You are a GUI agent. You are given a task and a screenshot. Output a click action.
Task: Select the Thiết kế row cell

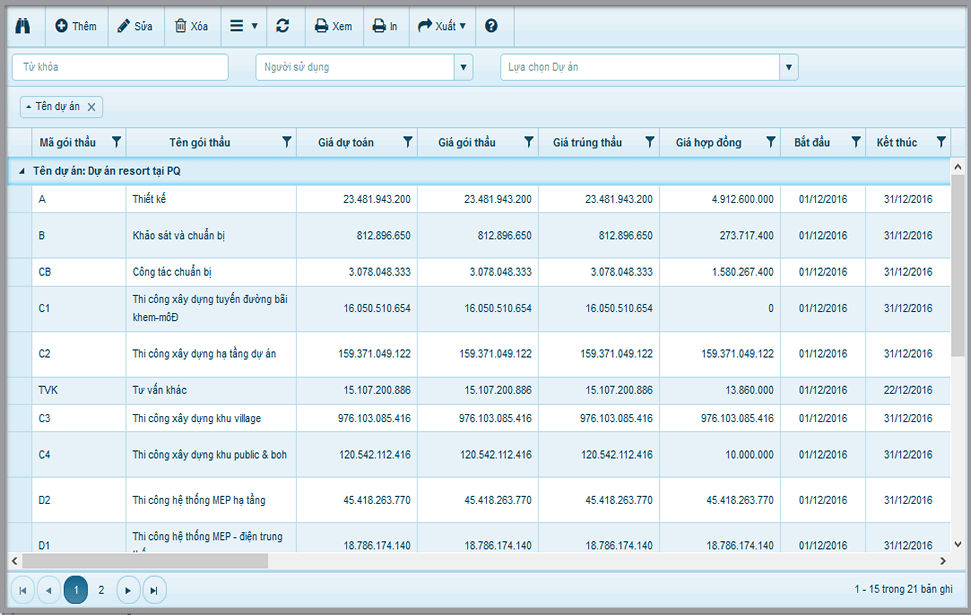tap(211, 199)
